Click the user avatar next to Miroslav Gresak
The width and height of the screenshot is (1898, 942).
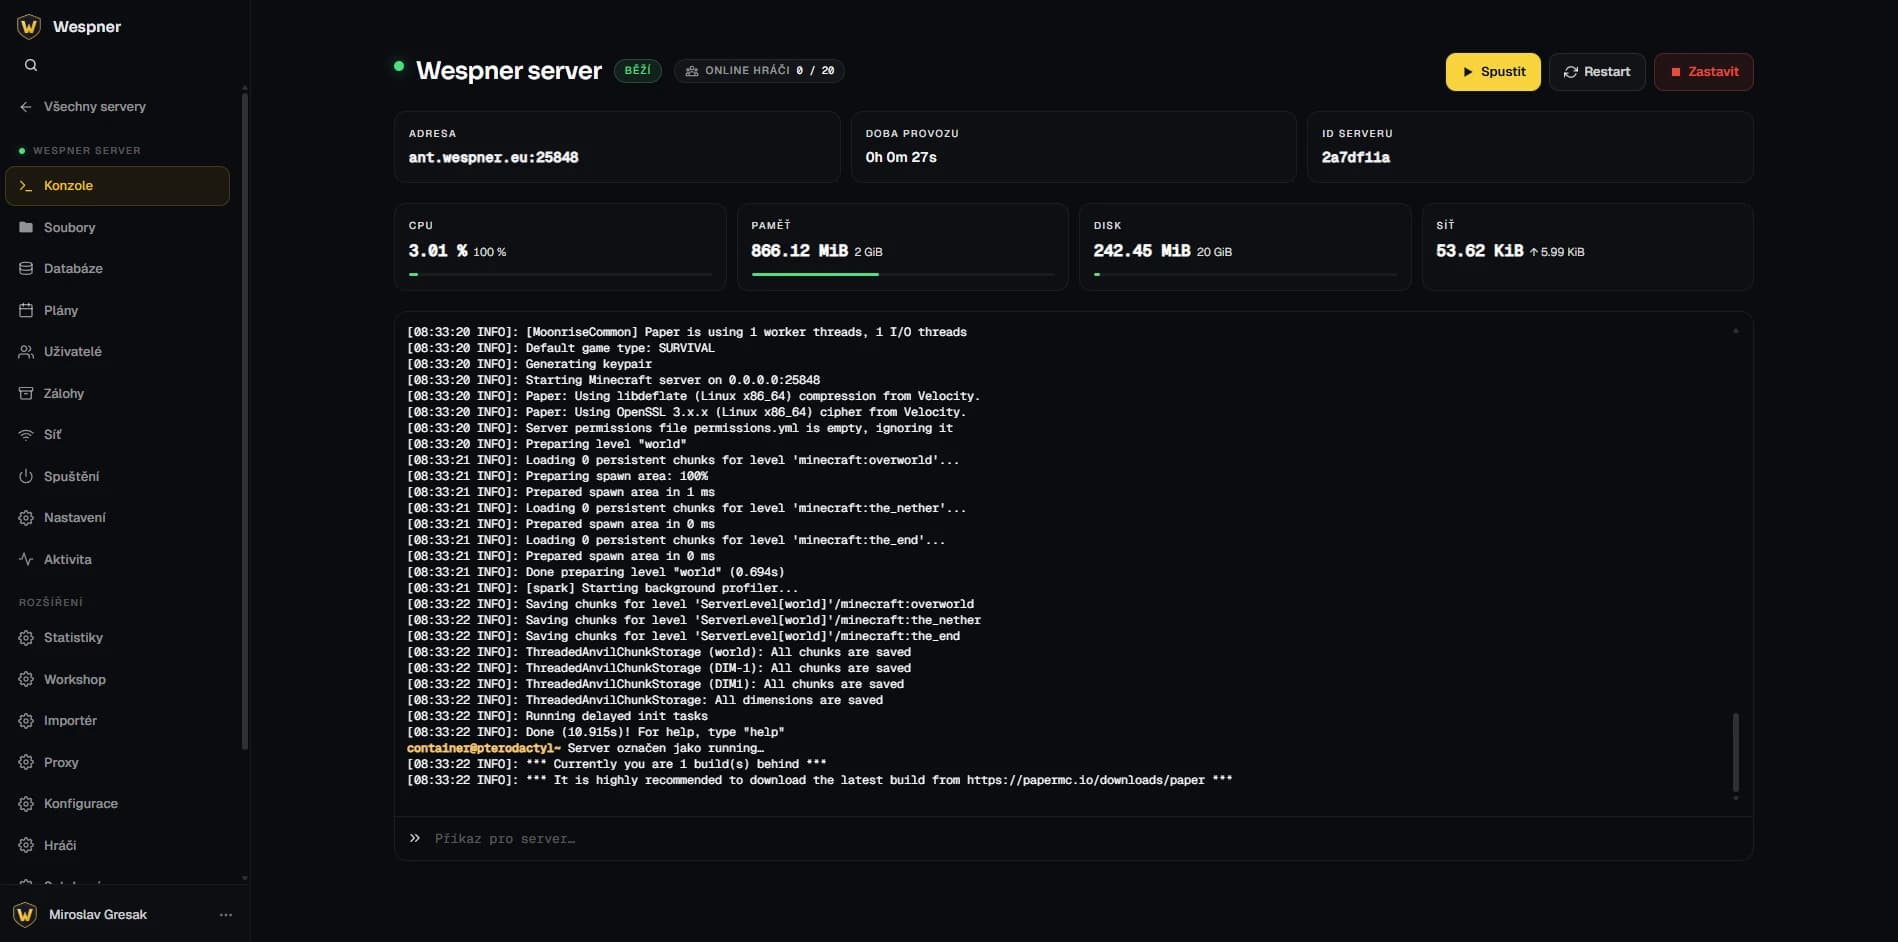25,915
